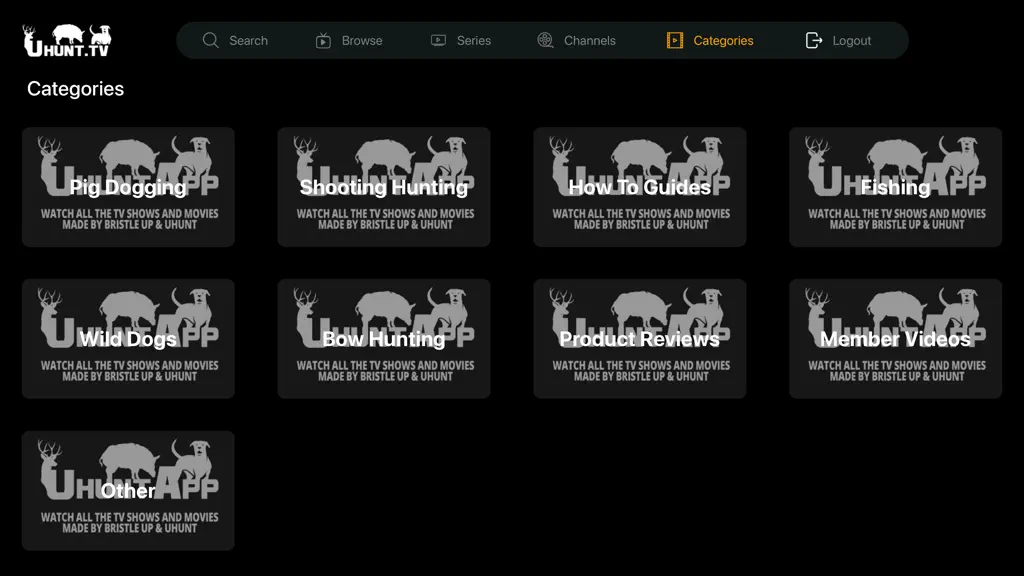Viewport: 1024px width, 576px height.
Task: Click the magnifying glass search icon
Action: (210, 40)
